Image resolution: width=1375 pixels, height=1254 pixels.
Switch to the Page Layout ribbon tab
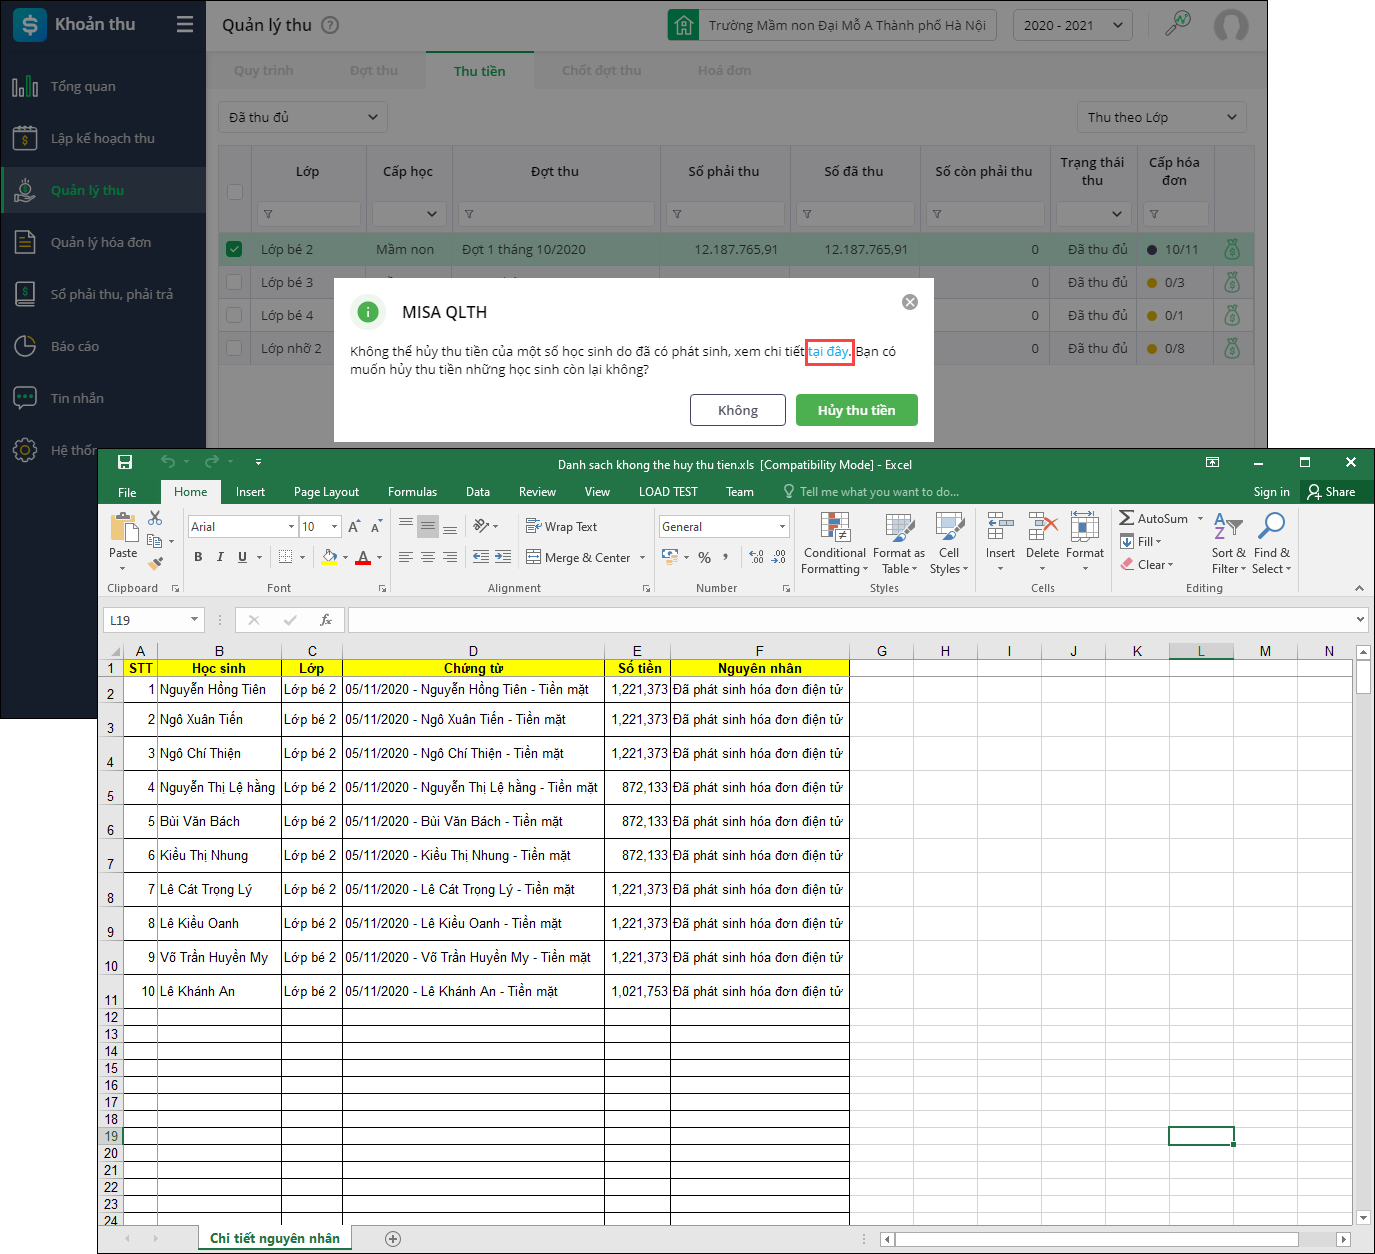[x=326, y=492]
